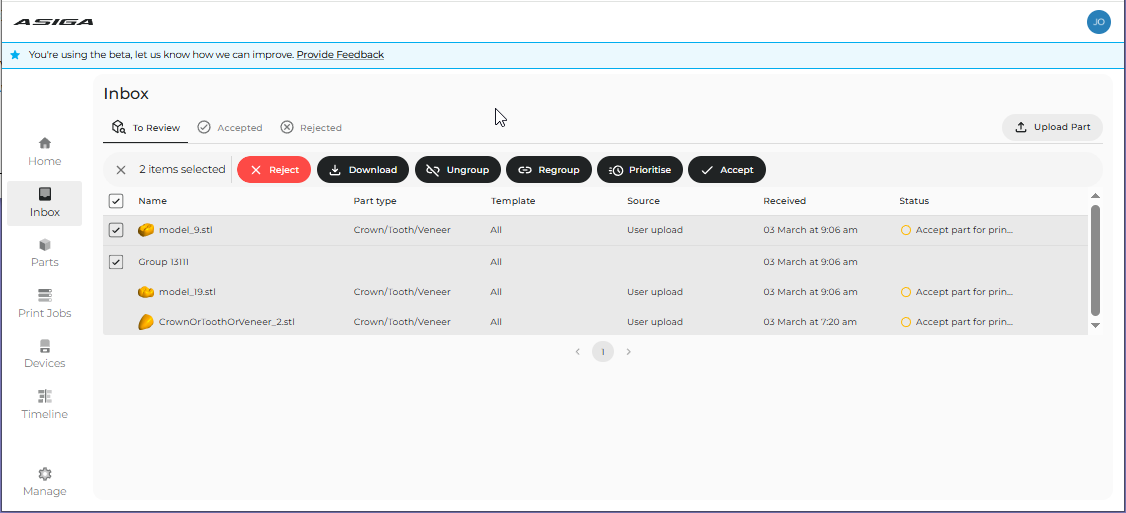Click the Prioritise button
This screenshot has width=1126, height=513.
[x=640, y=170]
